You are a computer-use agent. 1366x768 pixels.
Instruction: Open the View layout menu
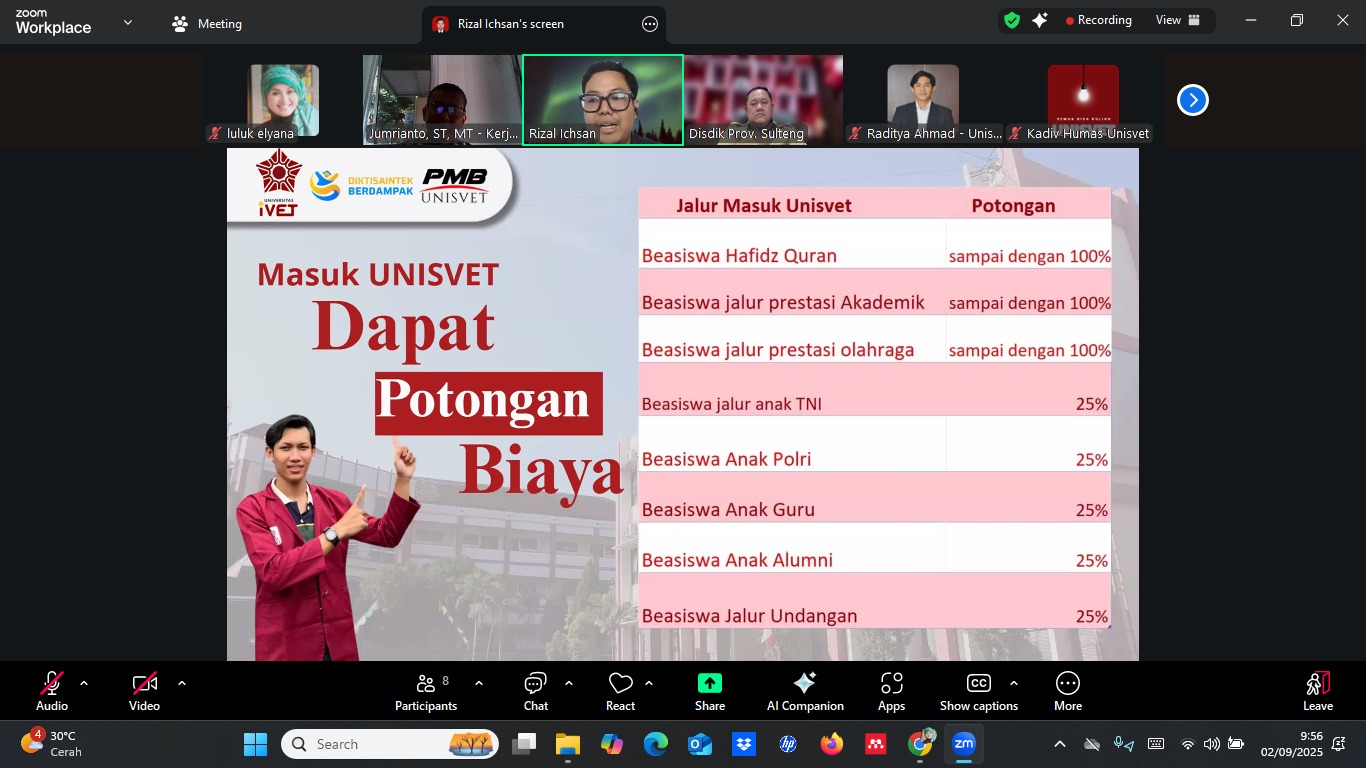(1178, 20)
